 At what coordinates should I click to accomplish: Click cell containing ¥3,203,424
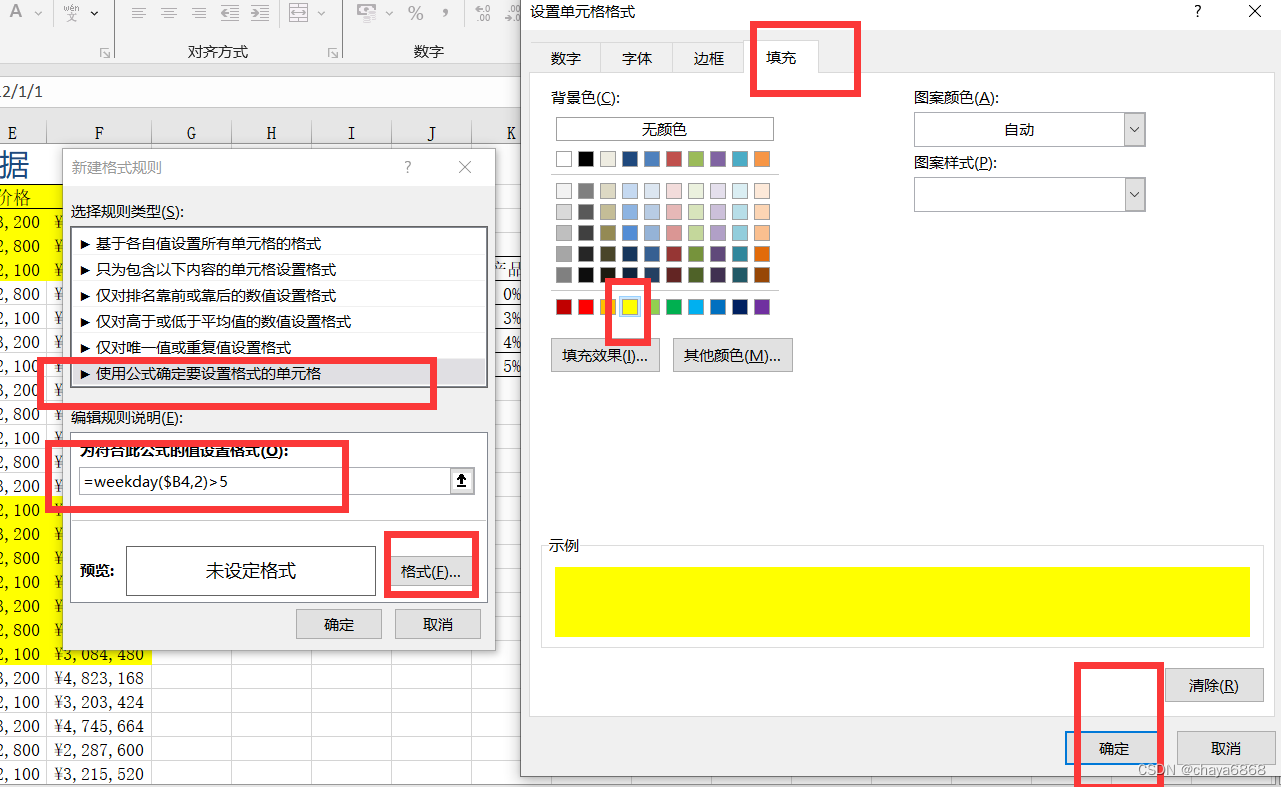[99, 702]
